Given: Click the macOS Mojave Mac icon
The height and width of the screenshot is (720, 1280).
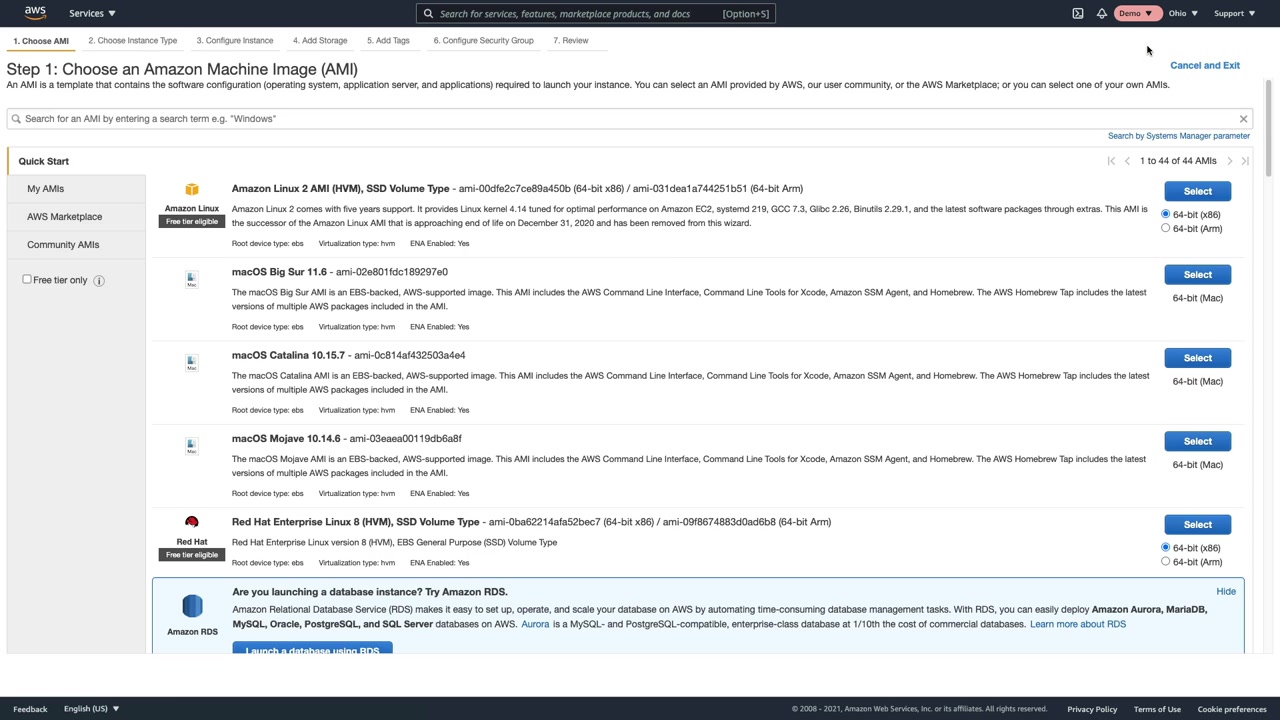Looking at the screenshot, I should pyautogui.click(x=192, y=446).
